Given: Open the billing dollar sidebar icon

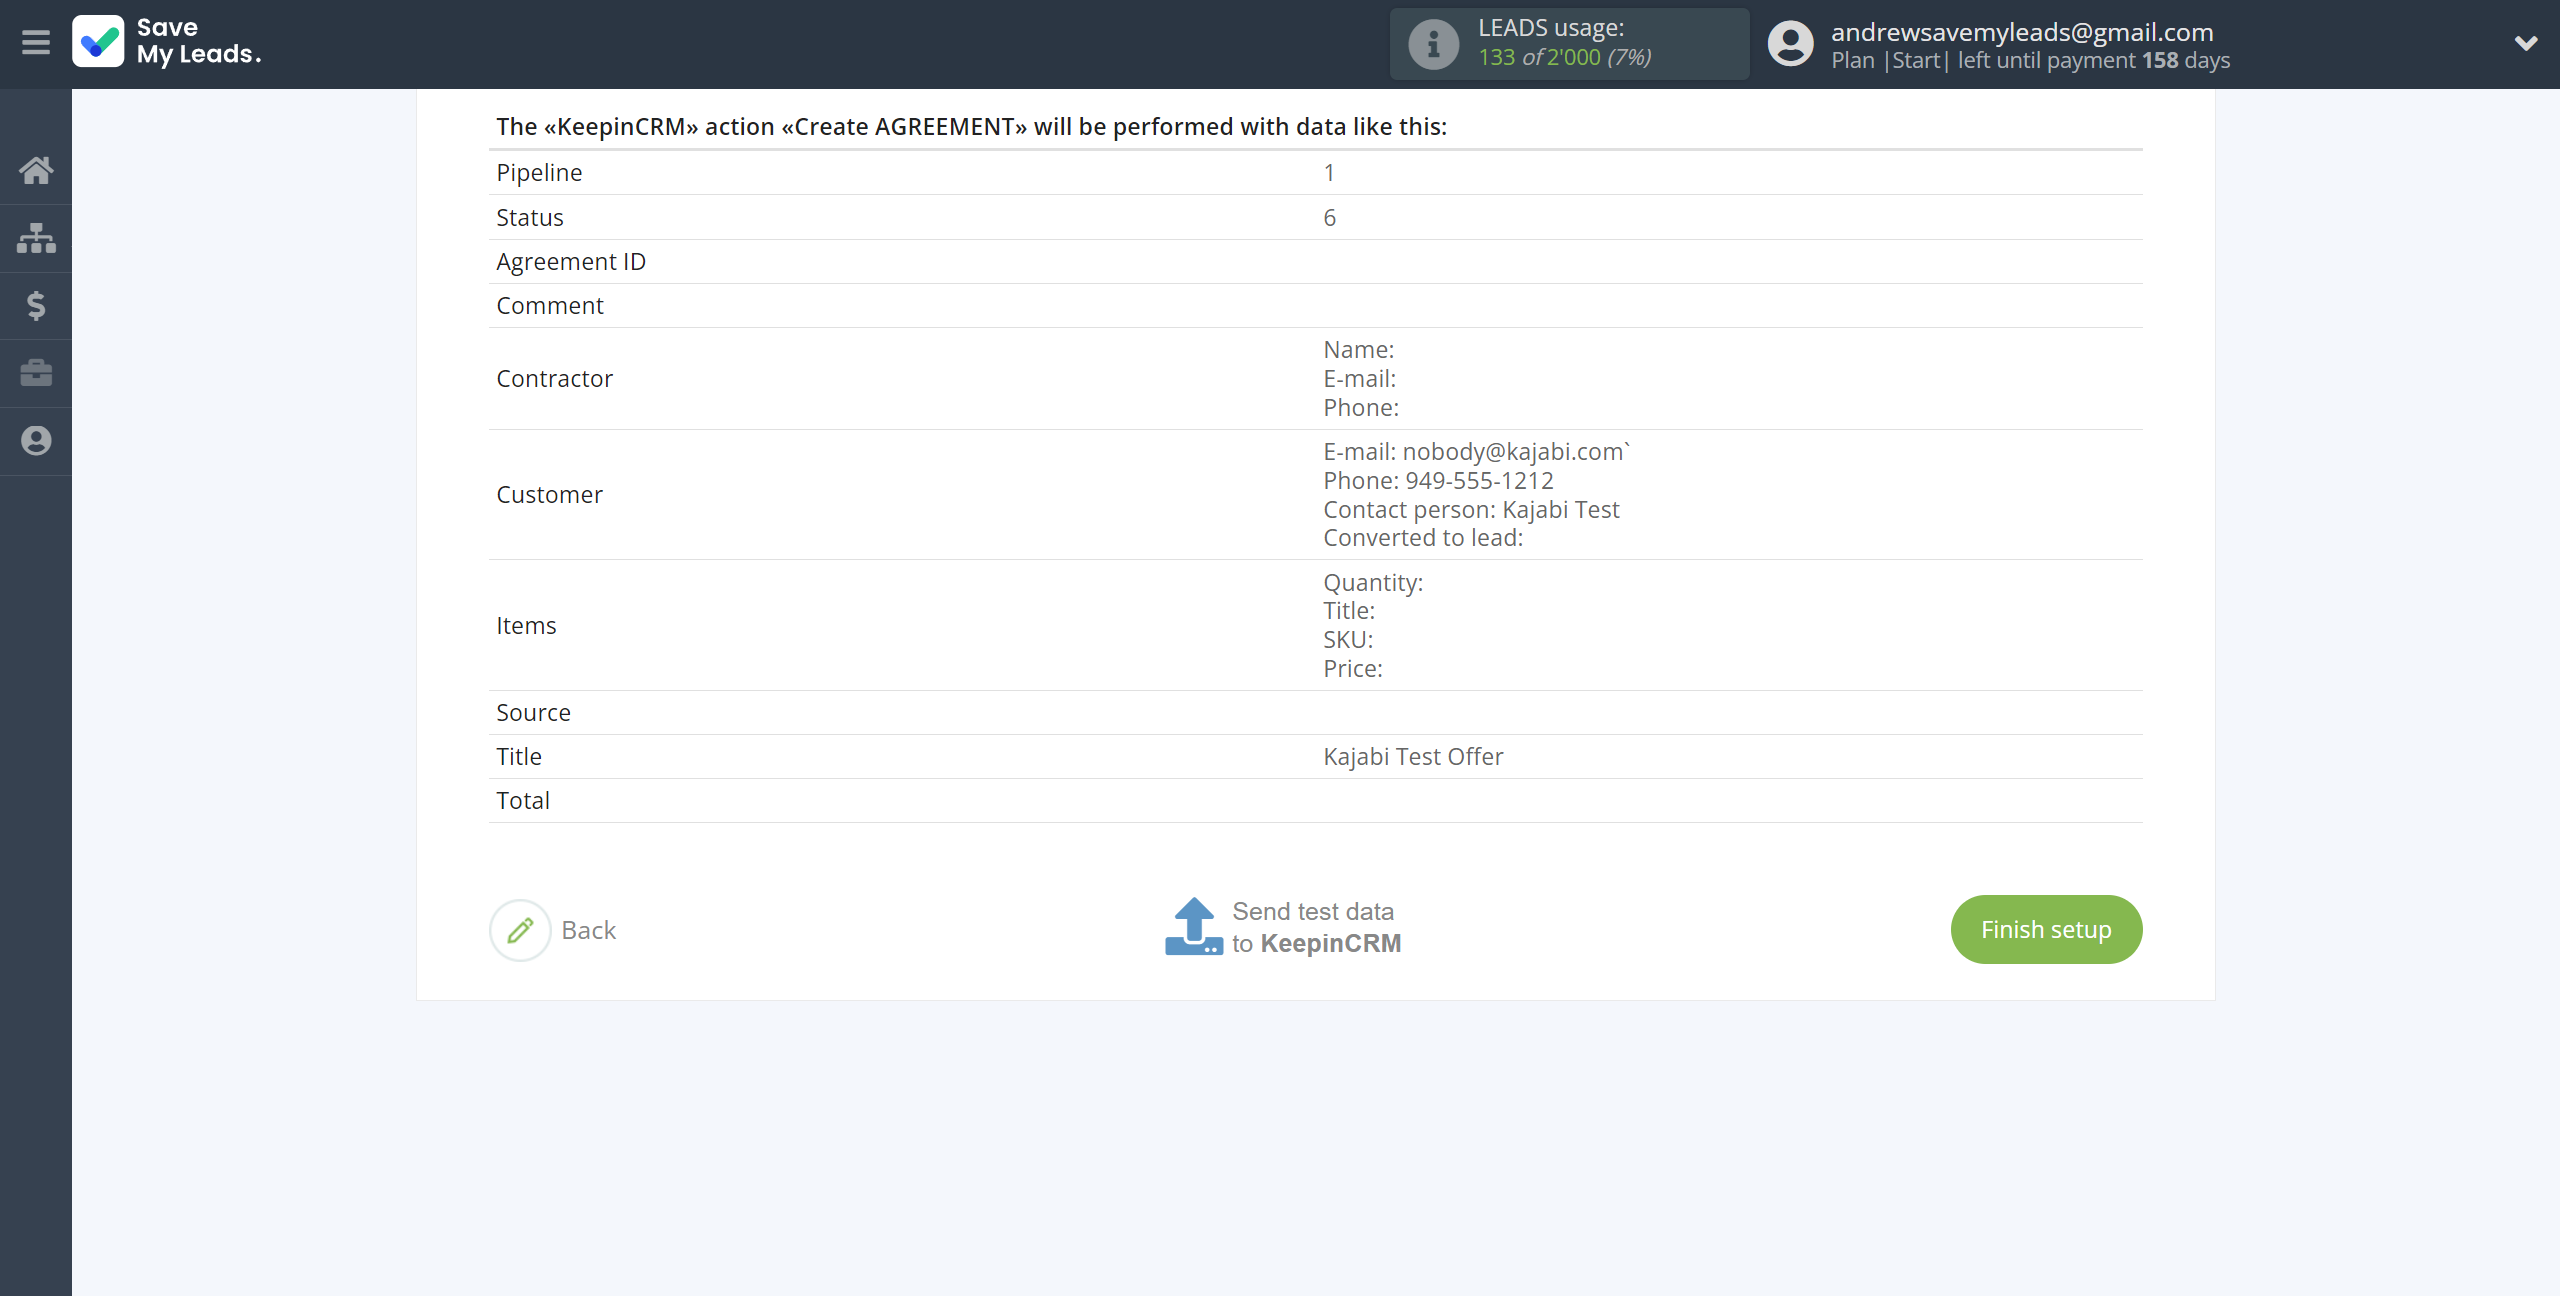Looking at the screenshot, I should [x=36, y=305].
